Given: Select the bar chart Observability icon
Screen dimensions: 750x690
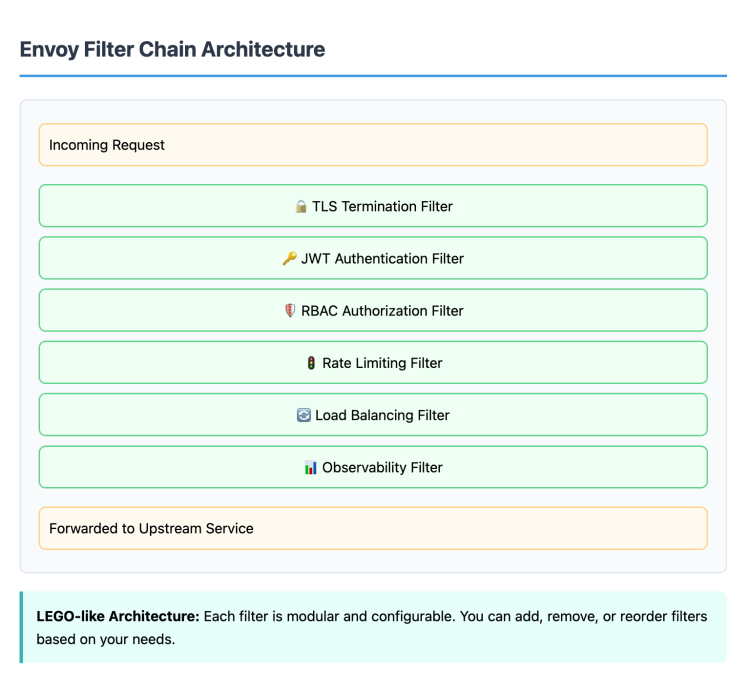Looking at the screenshot, I should tap(310, 467).
